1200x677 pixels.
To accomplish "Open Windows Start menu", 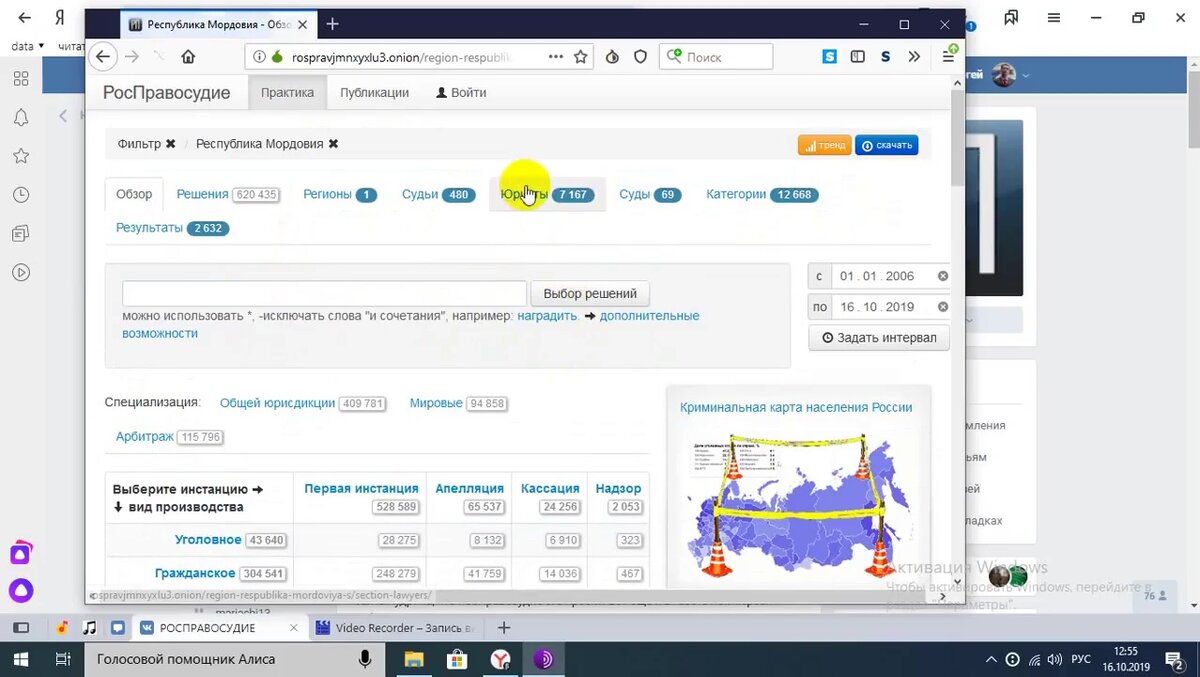I will [x=21, y=659].
